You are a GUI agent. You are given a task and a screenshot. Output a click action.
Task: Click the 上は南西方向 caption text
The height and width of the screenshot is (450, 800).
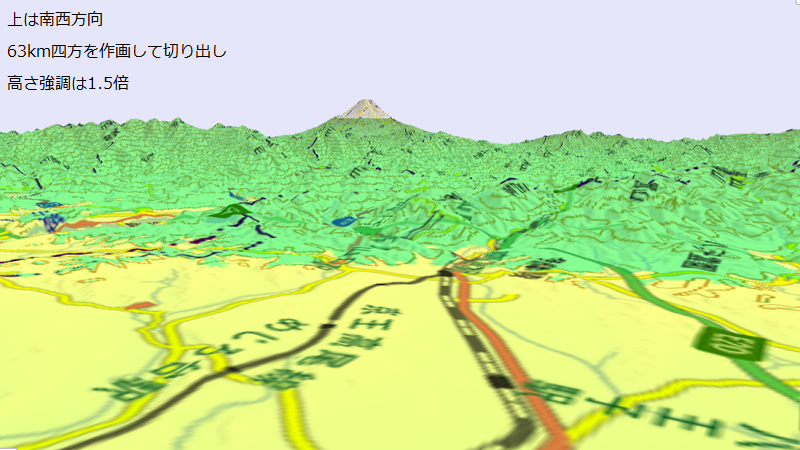(54, 19)
